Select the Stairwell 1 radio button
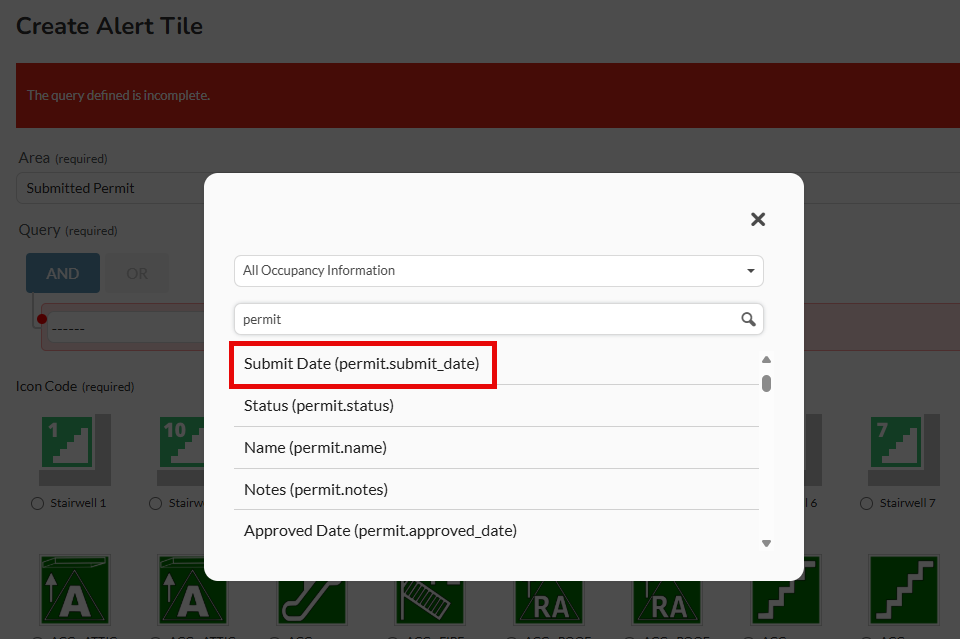 [37, 503]
